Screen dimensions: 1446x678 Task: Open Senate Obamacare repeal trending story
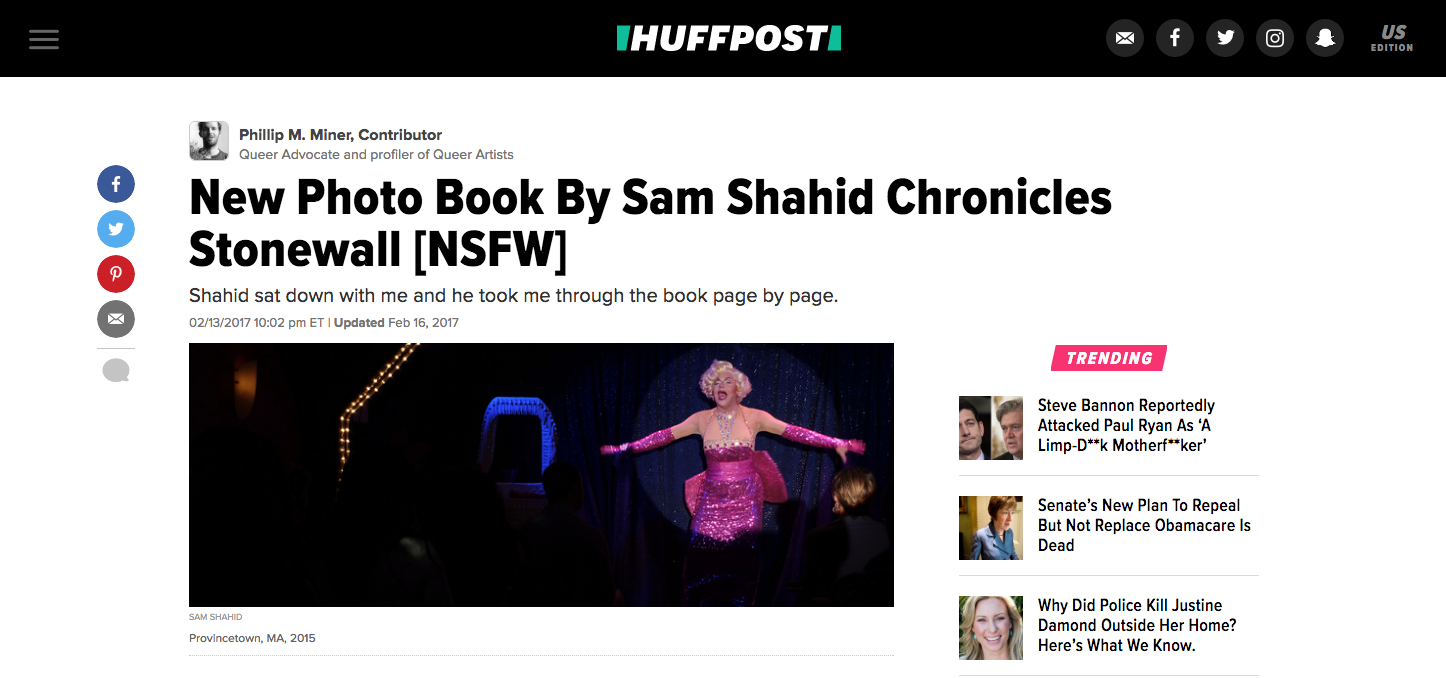(1144, 525)
